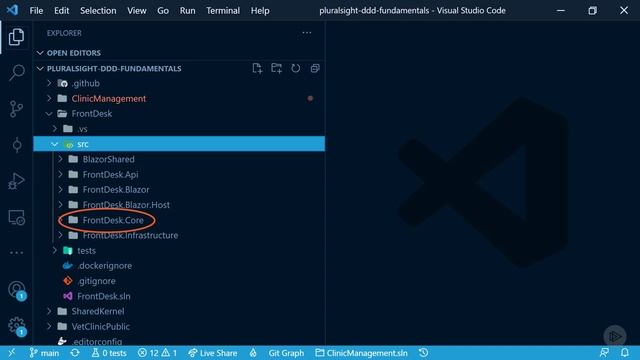Show errors and warnings count panel
Image resolution: width=640 pixels, height=360 pixels.
157,353
